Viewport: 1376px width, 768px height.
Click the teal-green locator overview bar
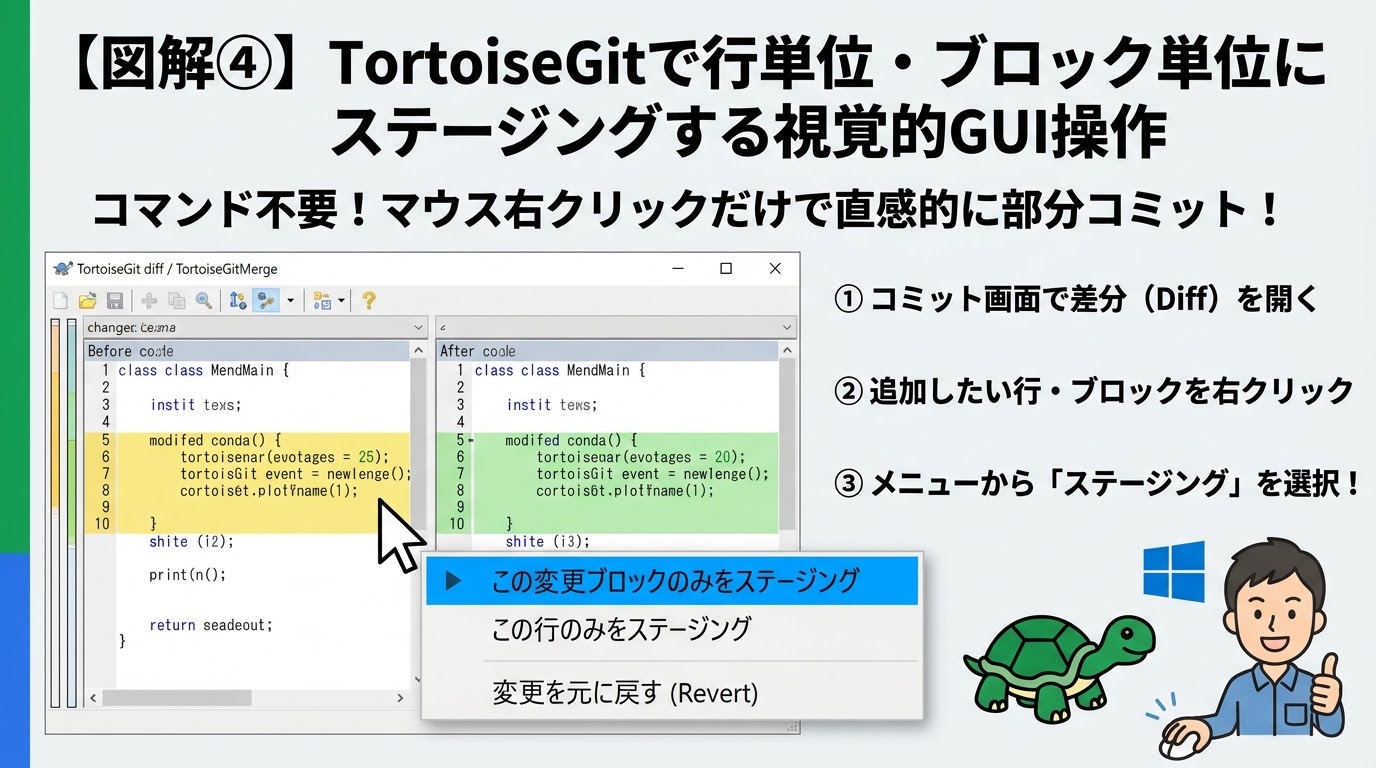point(71,514)
